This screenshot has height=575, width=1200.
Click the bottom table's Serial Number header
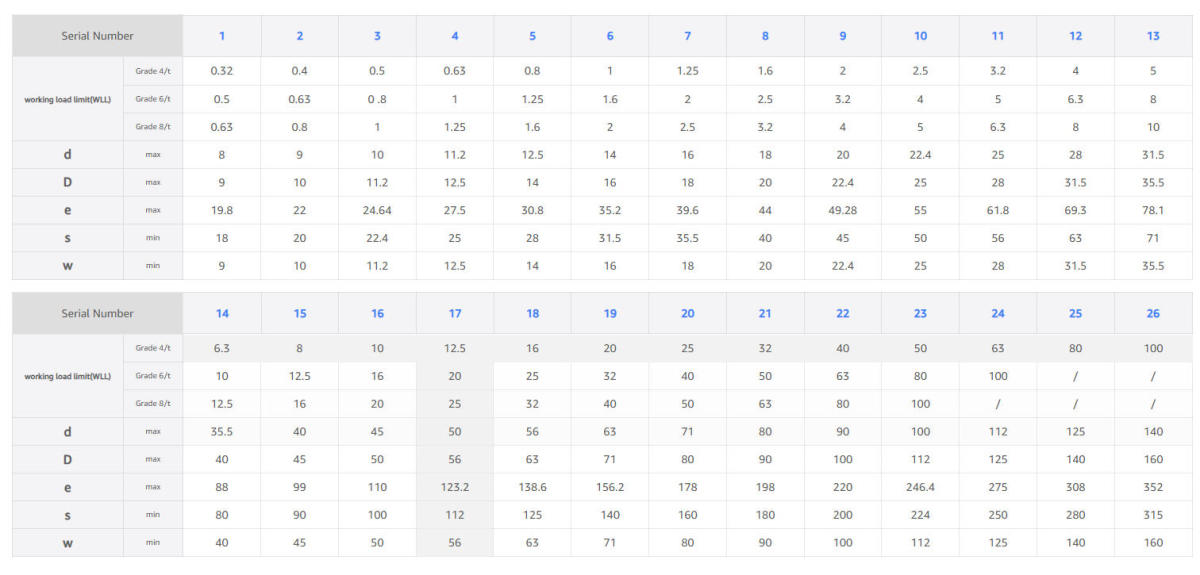(x=97, y=314)
